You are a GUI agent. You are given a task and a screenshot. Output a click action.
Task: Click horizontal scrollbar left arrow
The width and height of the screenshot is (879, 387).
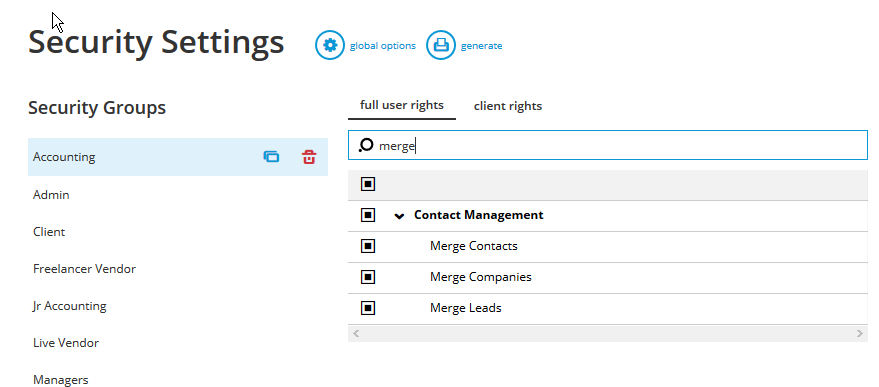(355, 334)
